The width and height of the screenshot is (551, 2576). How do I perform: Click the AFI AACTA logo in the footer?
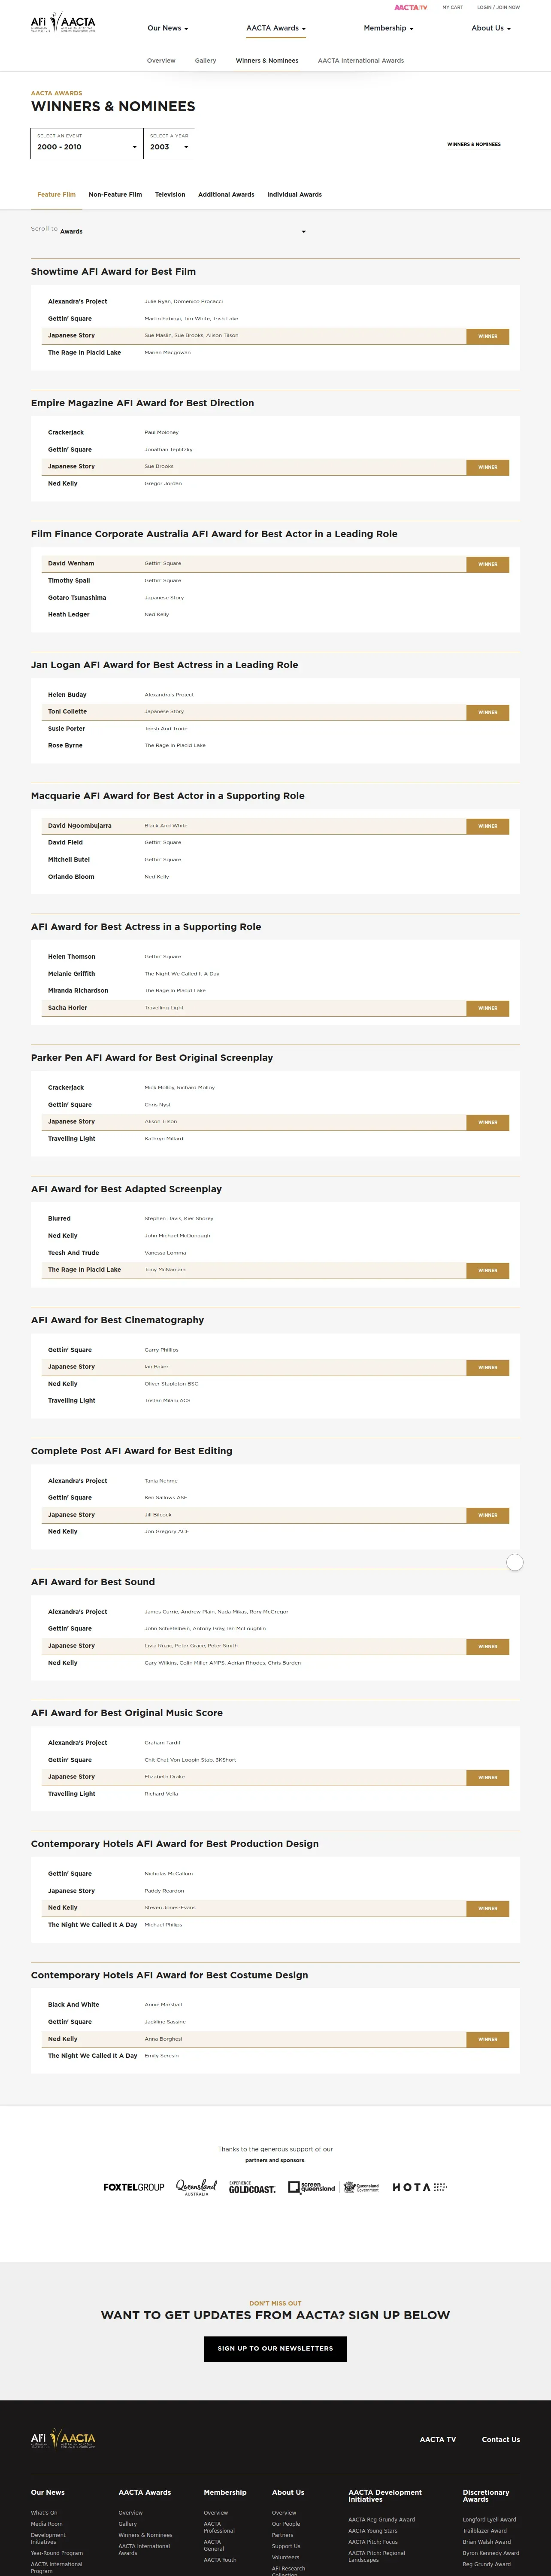pyautogui.click(x=63, y=2438)
